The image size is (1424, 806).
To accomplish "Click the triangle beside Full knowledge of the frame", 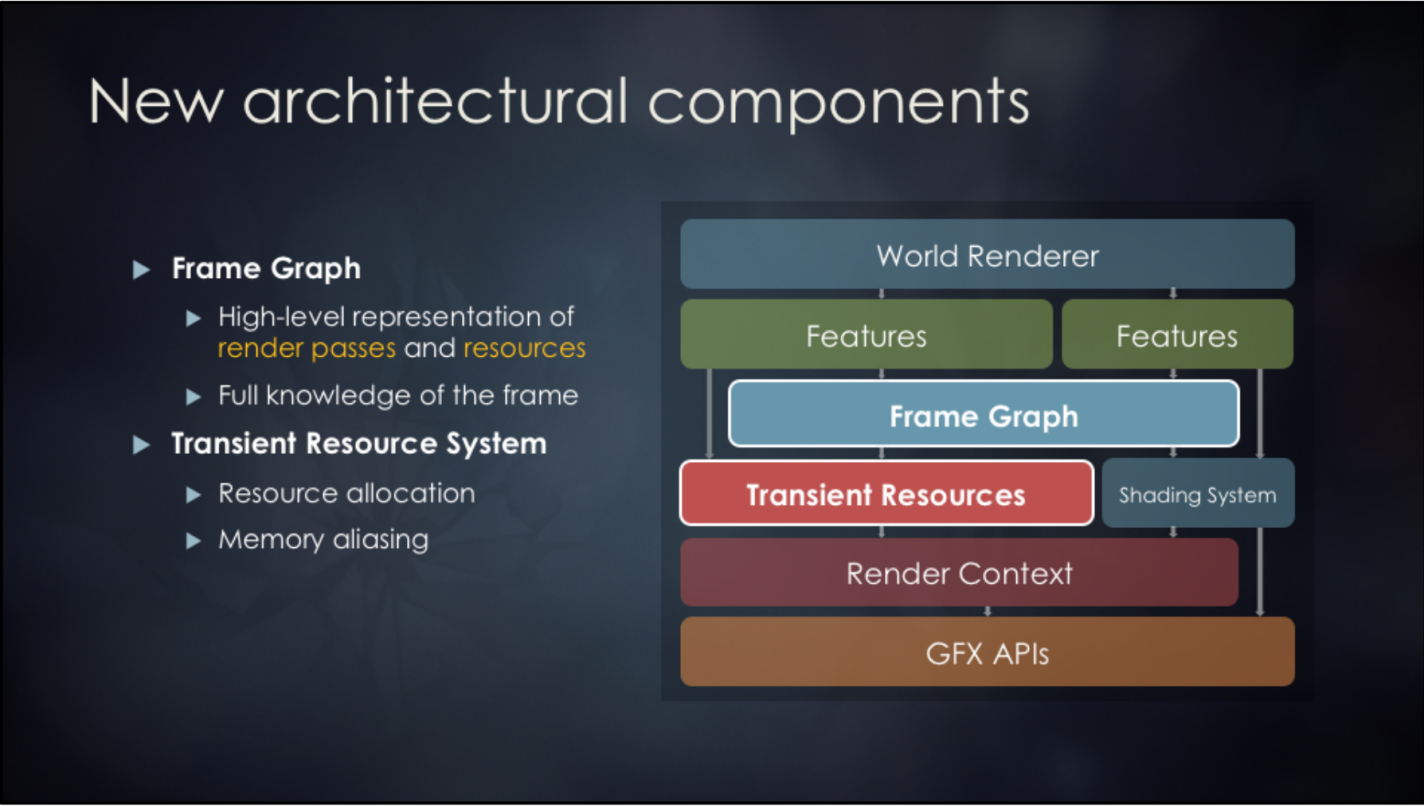I will [x=194, y=396].
